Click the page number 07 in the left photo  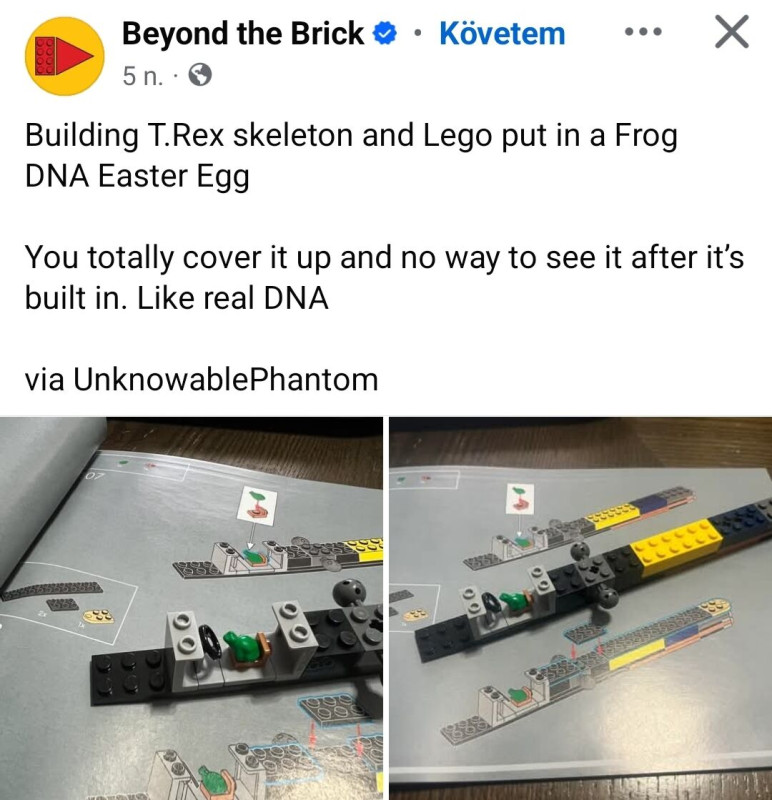coord(95,477)
